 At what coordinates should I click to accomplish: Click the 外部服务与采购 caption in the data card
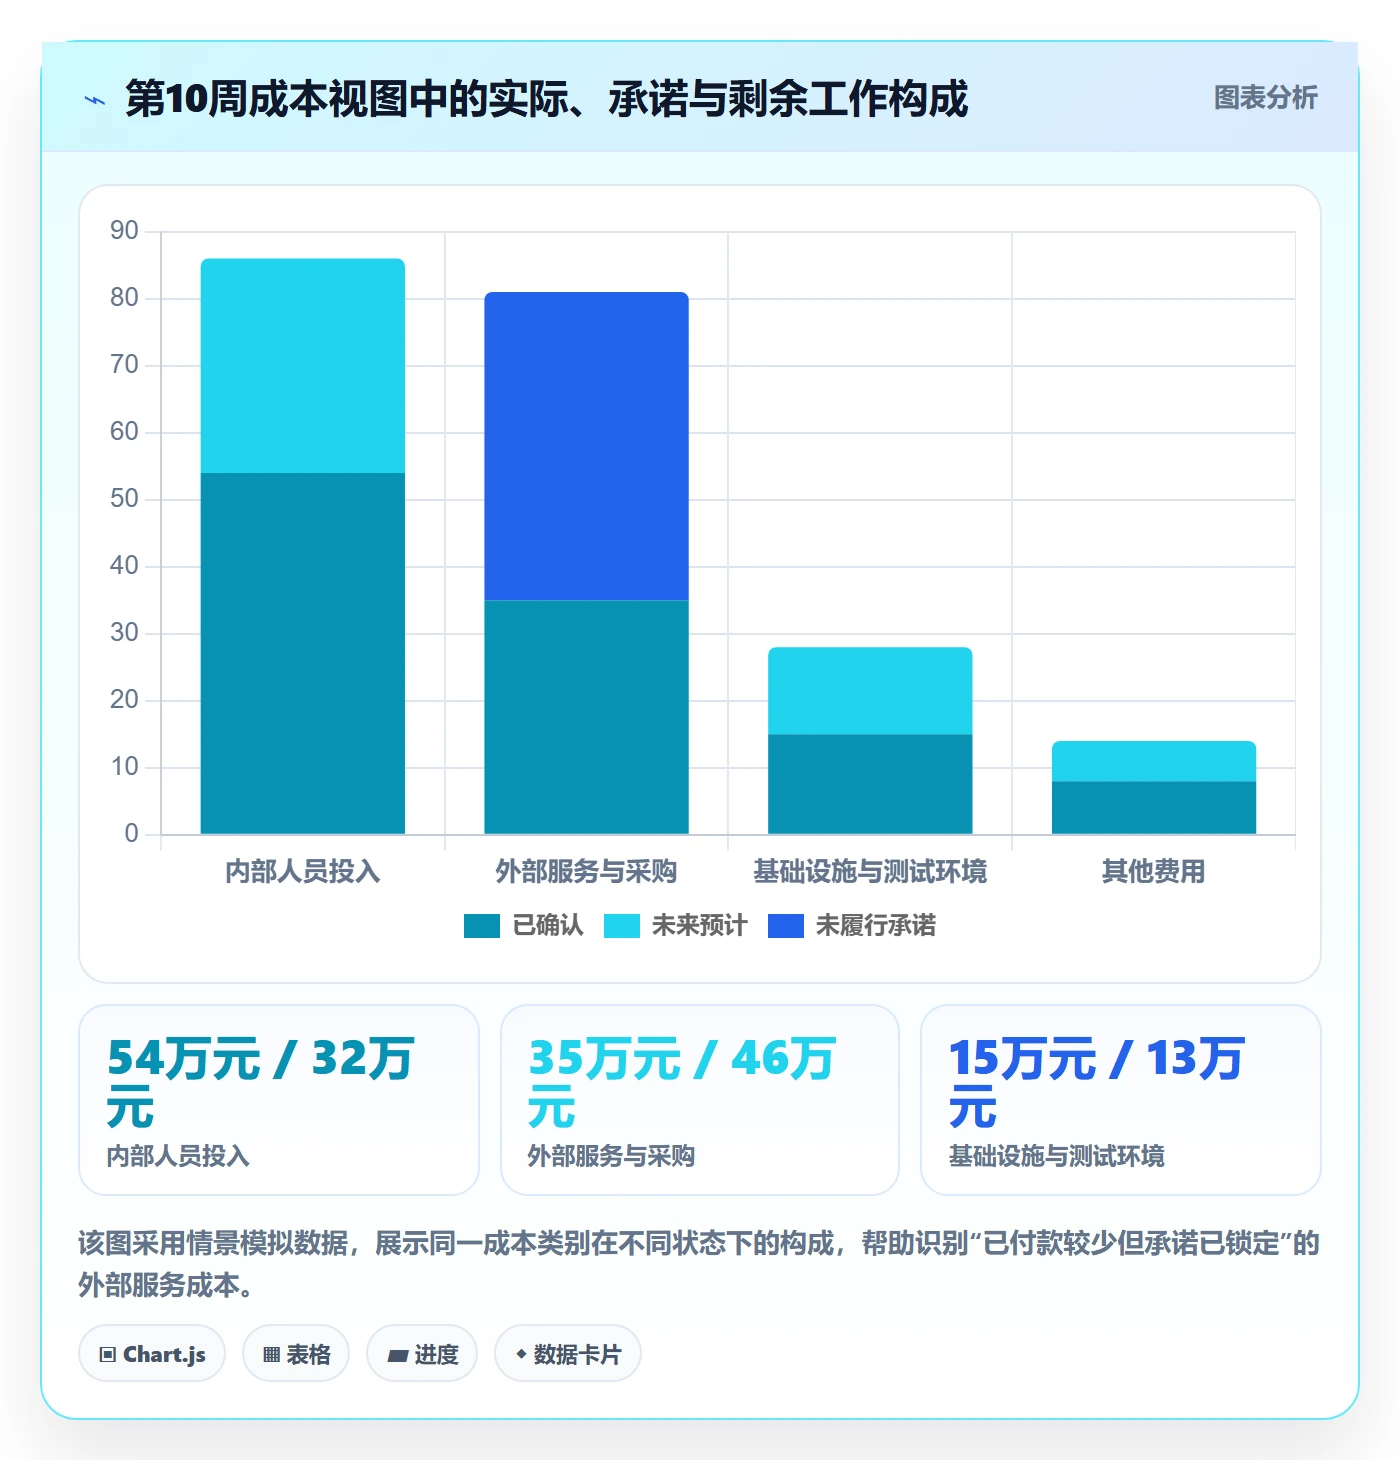pyautogui.click(x=611, y=1157)
